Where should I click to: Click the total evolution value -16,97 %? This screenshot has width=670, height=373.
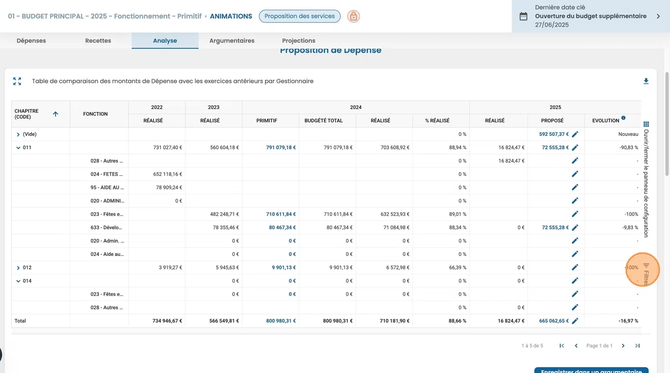(628, 321)
